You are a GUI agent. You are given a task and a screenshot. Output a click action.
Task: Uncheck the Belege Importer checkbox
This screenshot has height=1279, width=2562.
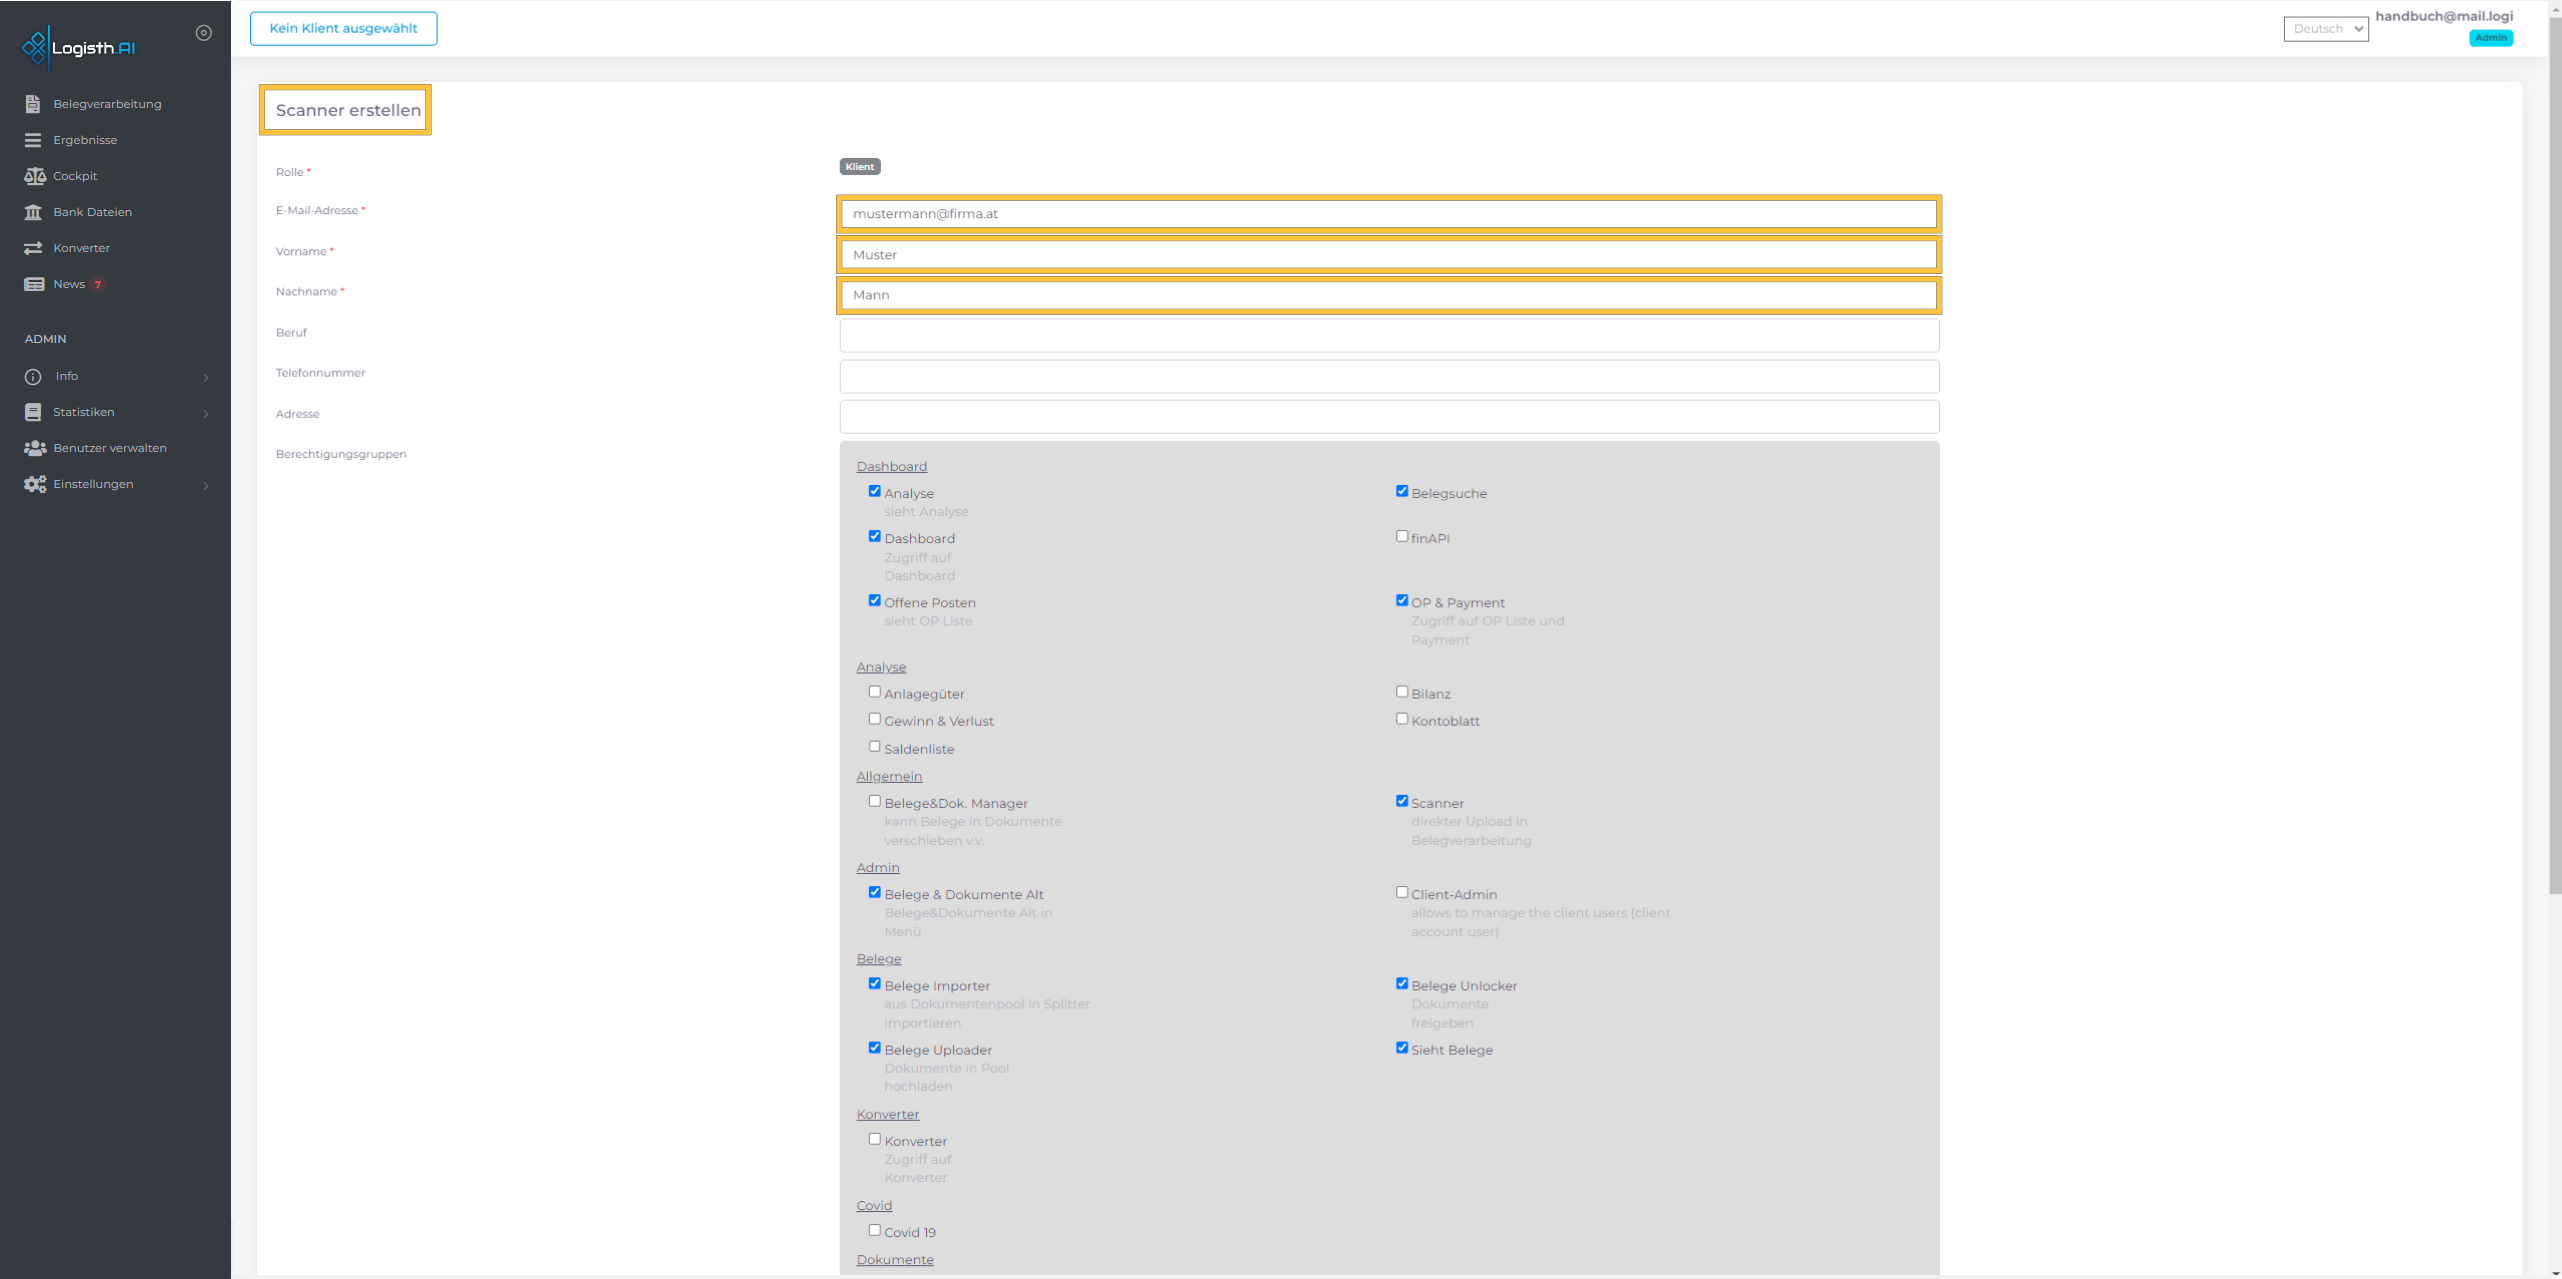[875, 983]
